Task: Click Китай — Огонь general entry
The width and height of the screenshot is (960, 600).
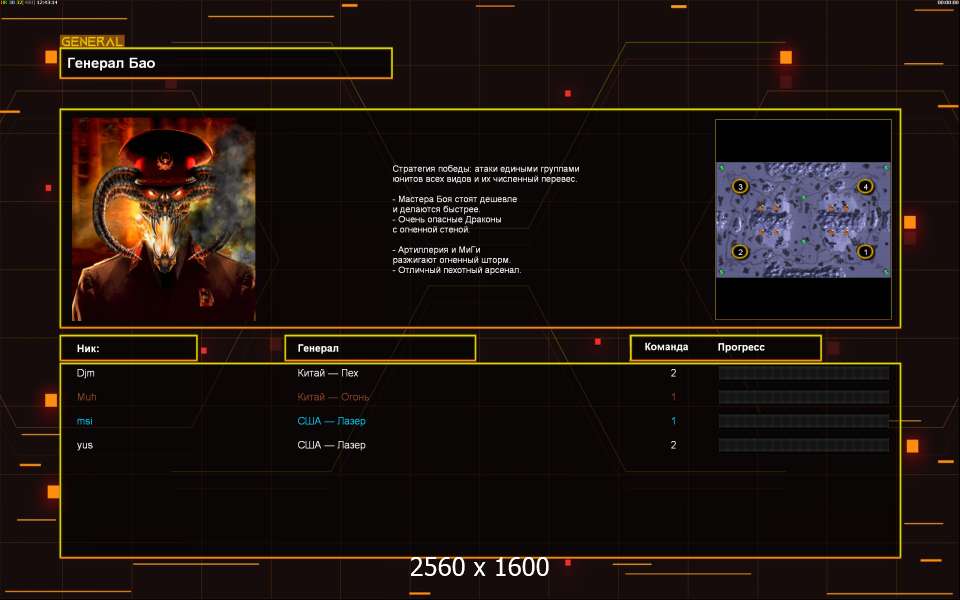Action: (333, 397)
